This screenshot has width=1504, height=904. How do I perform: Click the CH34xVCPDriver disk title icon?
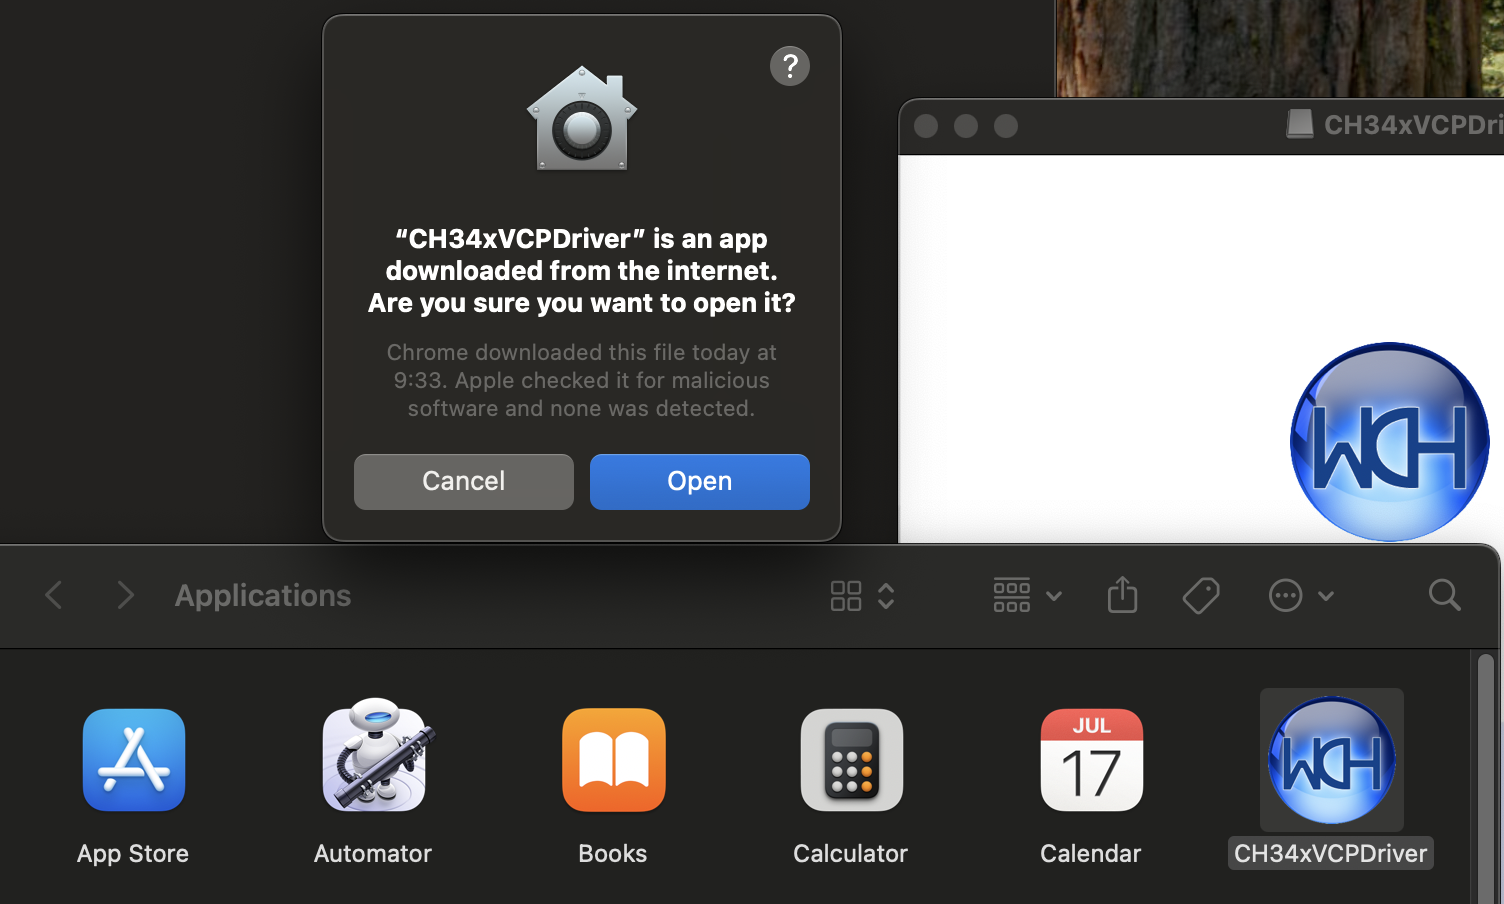[x=1300, y=125]
